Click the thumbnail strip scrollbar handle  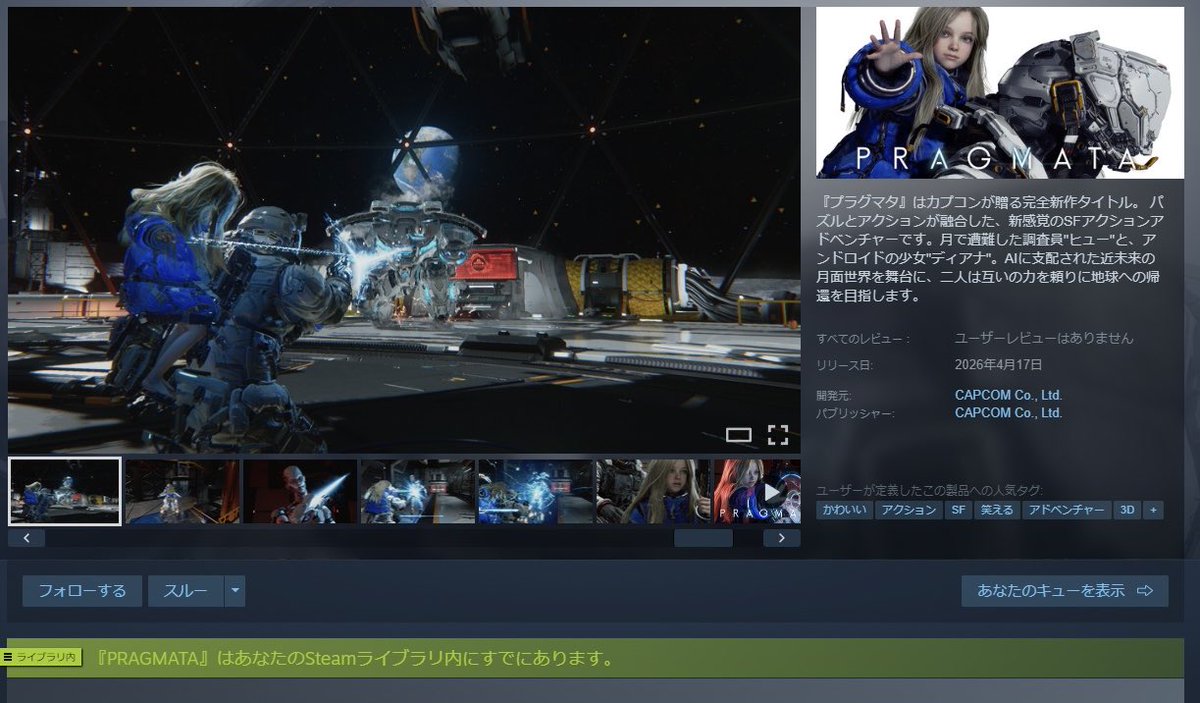point(703,538)
